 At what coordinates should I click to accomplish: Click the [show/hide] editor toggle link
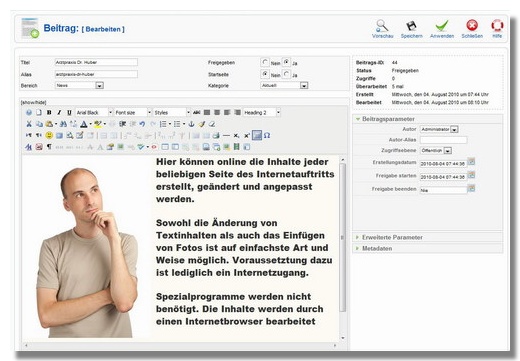pos(33,102)
